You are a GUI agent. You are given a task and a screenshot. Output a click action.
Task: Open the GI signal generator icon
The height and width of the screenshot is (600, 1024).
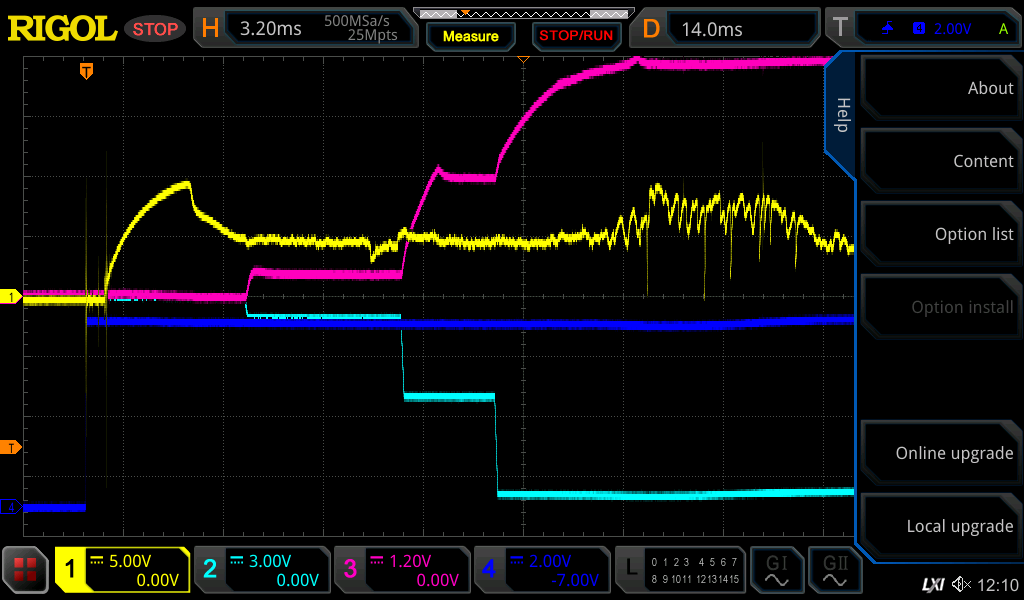pyautogui.click(x=776, y=570)
